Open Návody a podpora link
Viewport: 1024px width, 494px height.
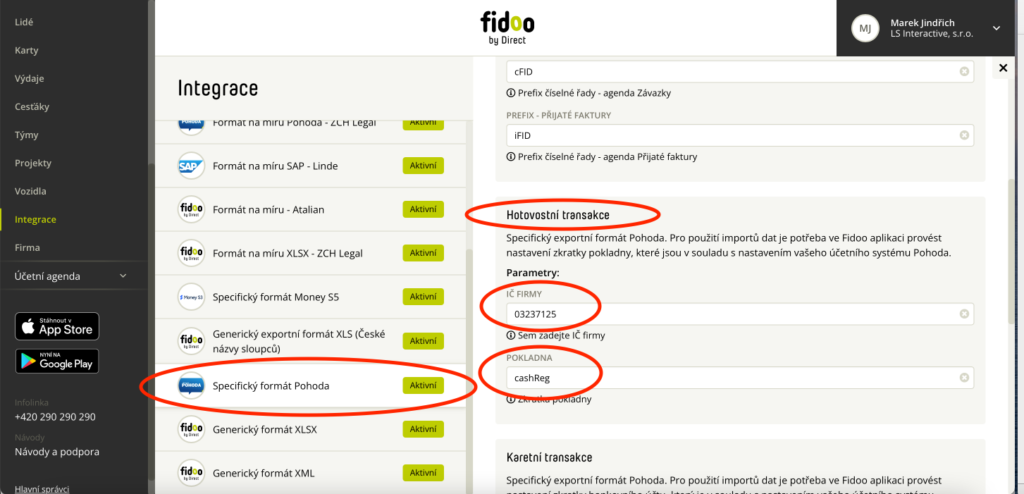(57, 452)
